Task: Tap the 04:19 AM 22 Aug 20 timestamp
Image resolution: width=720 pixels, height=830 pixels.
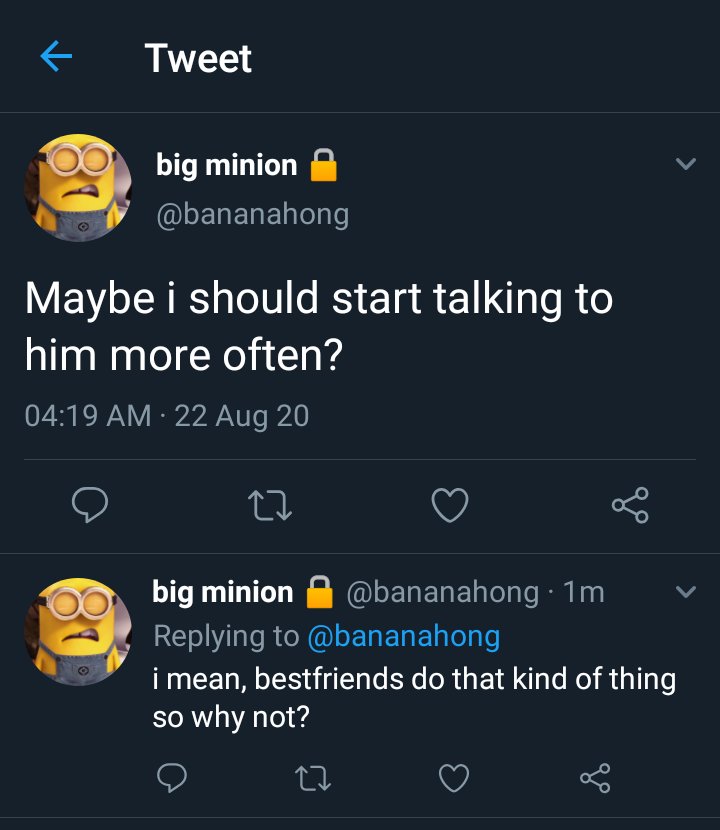Action: [167, 416]
